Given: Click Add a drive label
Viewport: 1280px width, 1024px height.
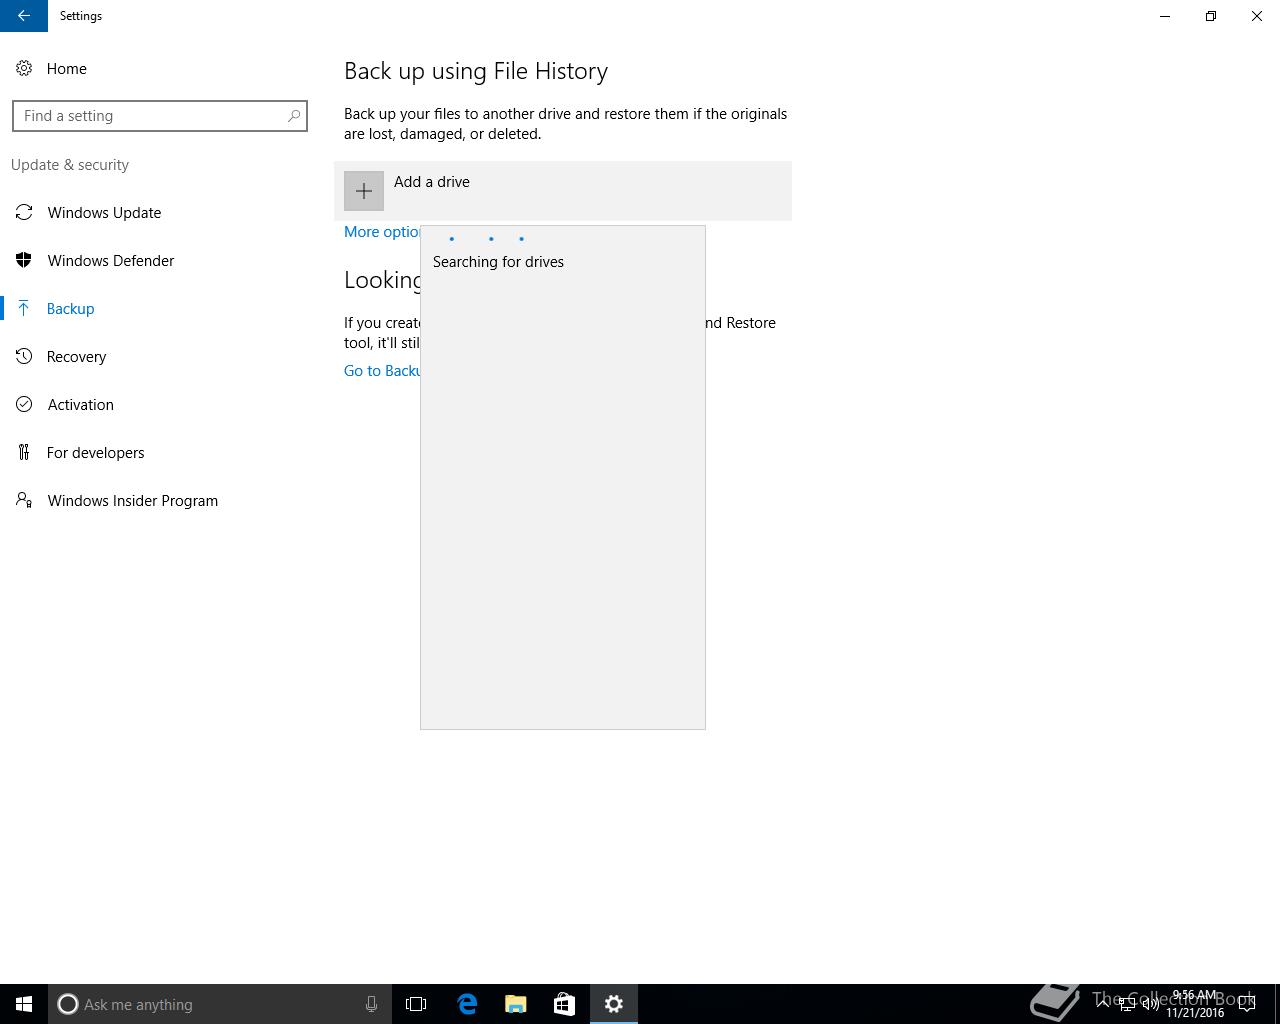Looking at the screenshot, I should point(432,182).
